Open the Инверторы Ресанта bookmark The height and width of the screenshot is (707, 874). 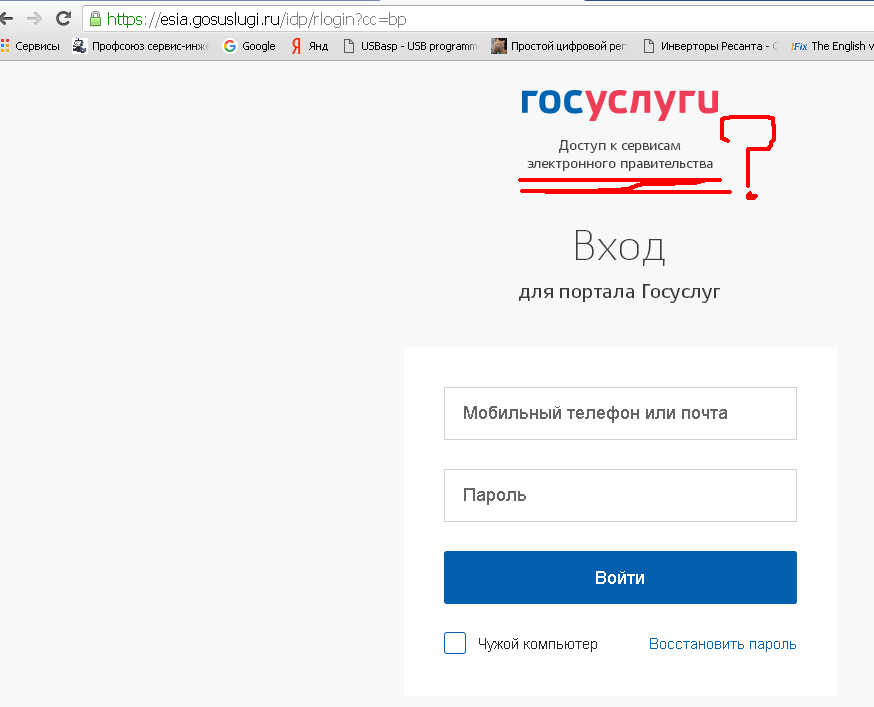[x=709, y=46]
